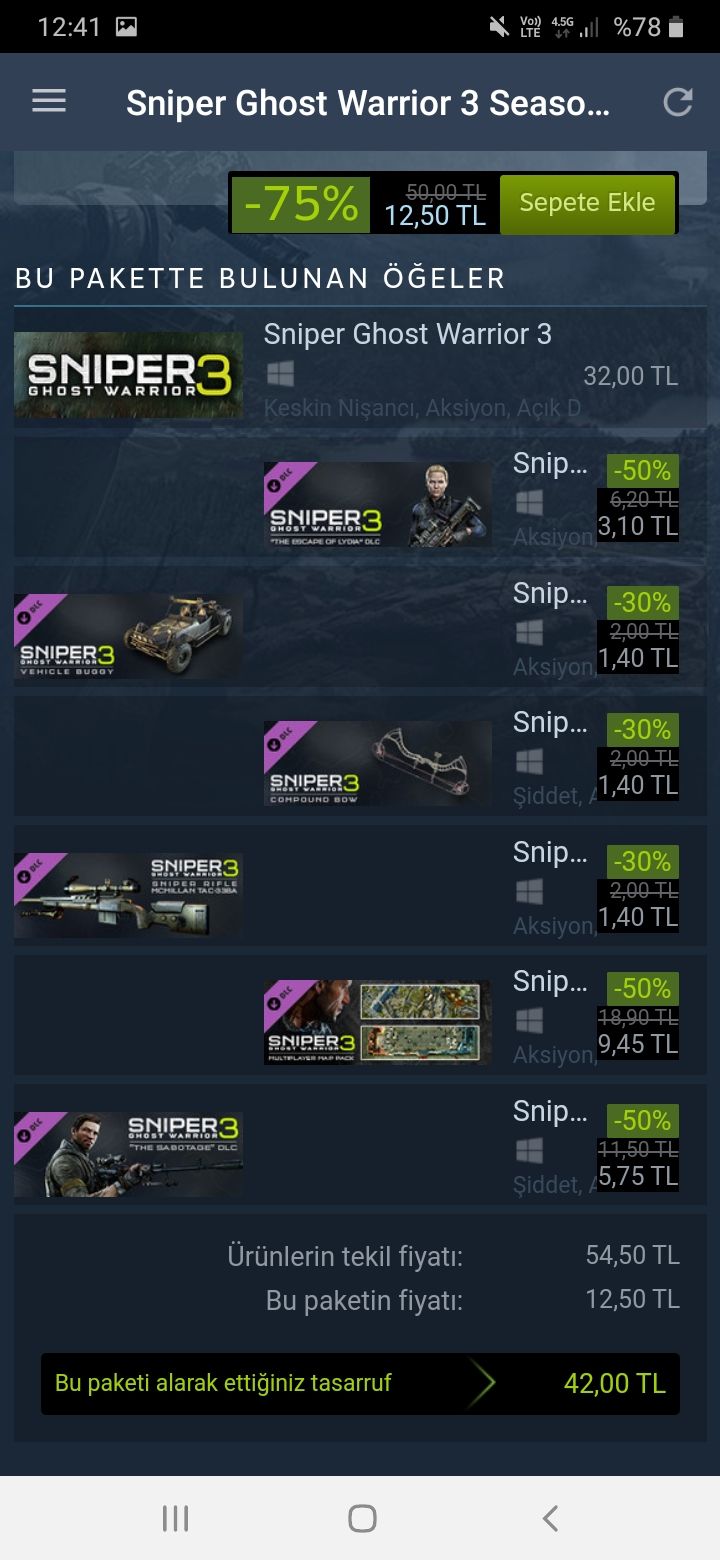
Task: Tap the -75% bundle discount badge
Action: click(x=301, y=204)
